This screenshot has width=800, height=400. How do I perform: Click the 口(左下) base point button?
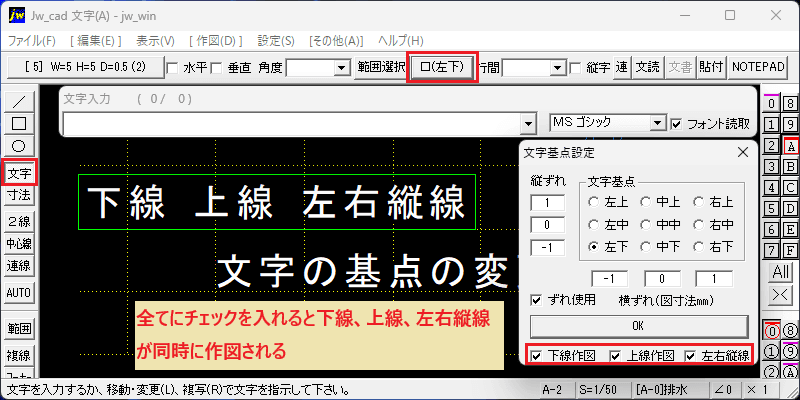point(442,67)
